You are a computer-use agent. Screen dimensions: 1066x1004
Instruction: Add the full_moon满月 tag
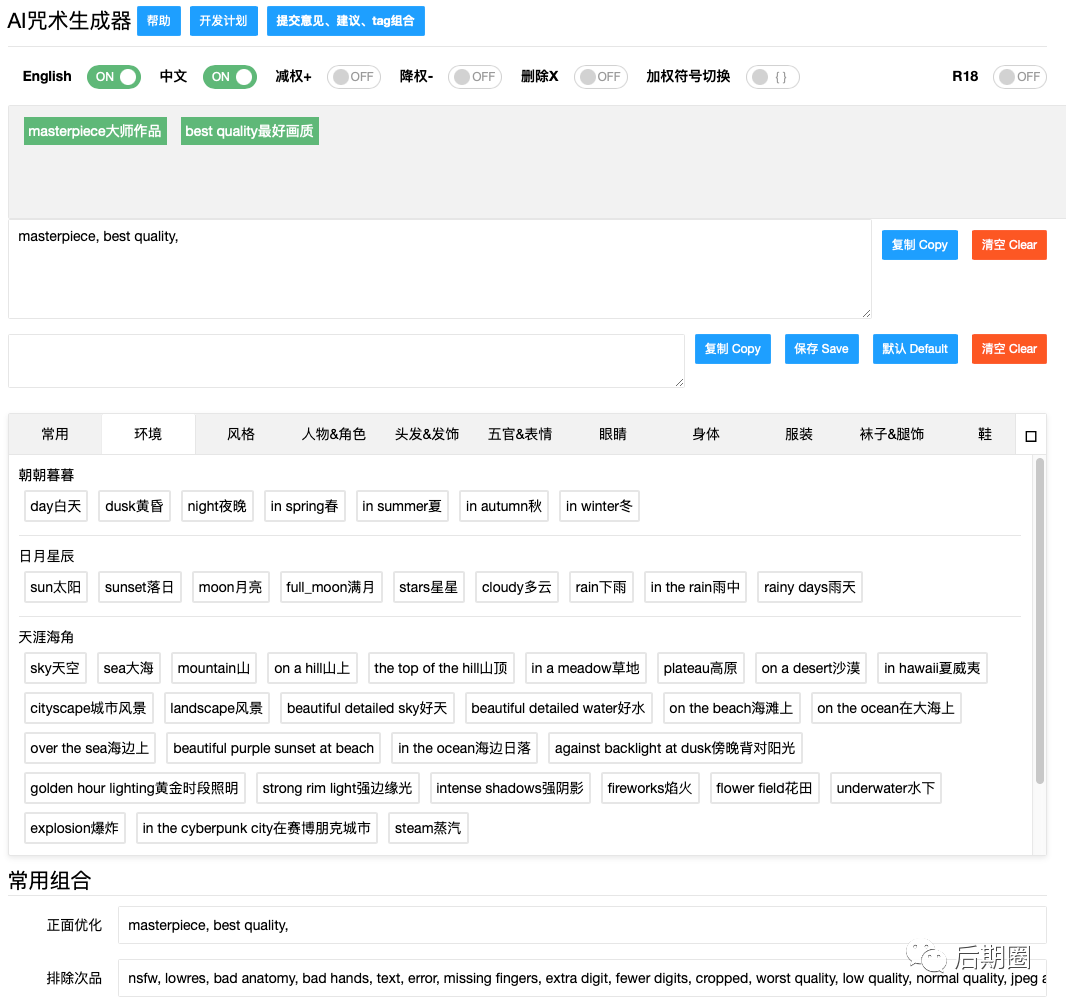(x=331, y=587)
